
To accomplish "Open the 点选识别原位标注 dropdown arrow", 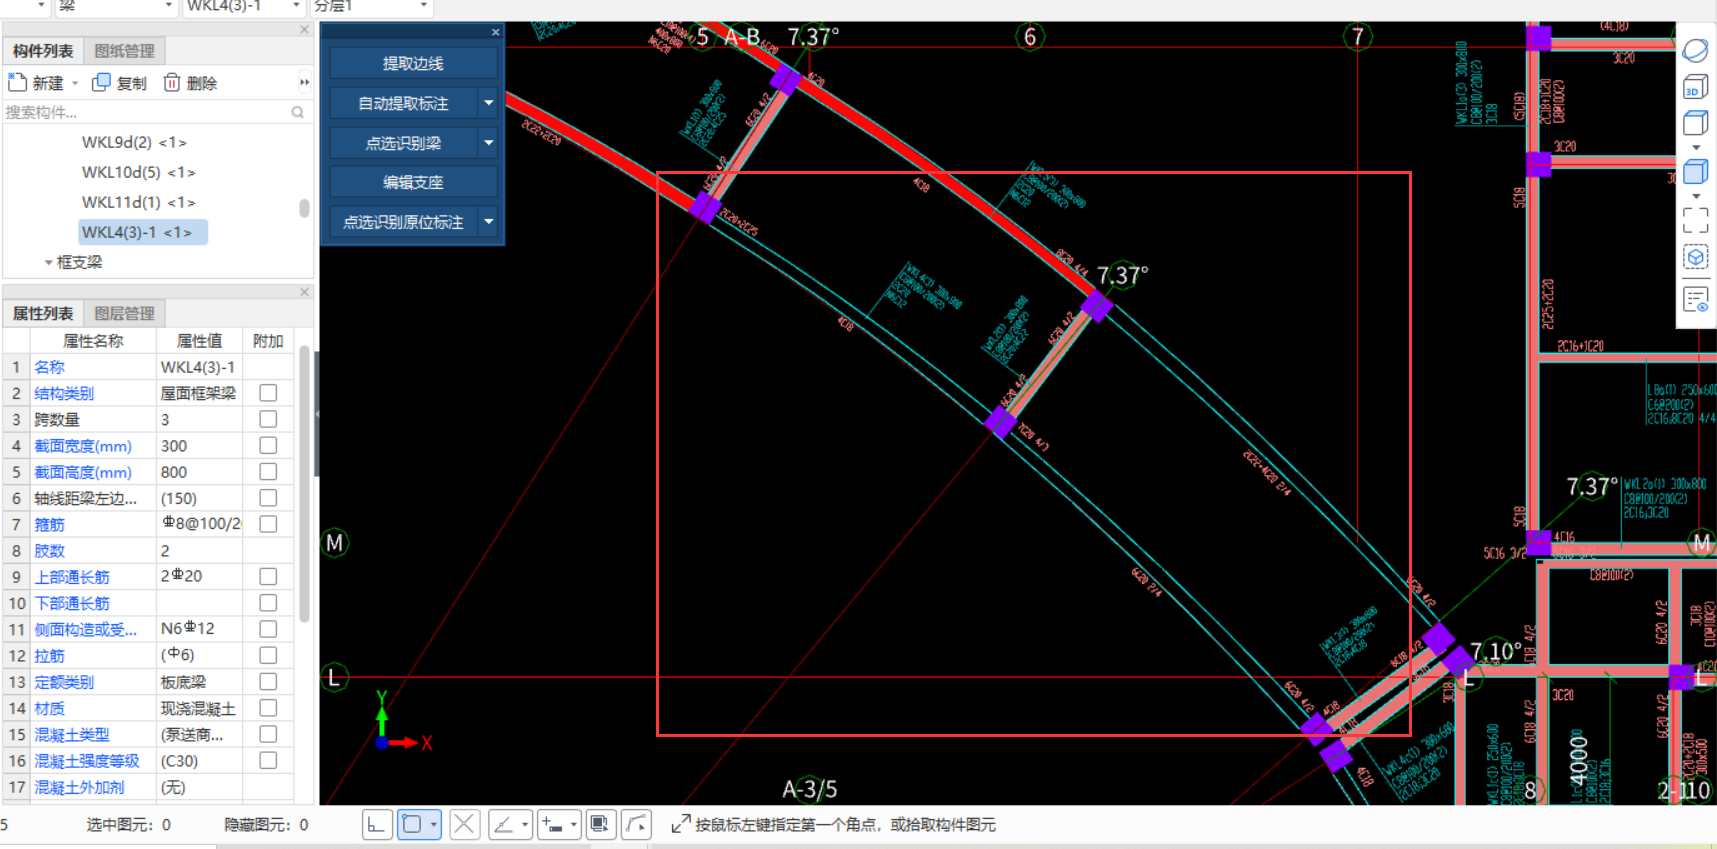I will (488, 222).
